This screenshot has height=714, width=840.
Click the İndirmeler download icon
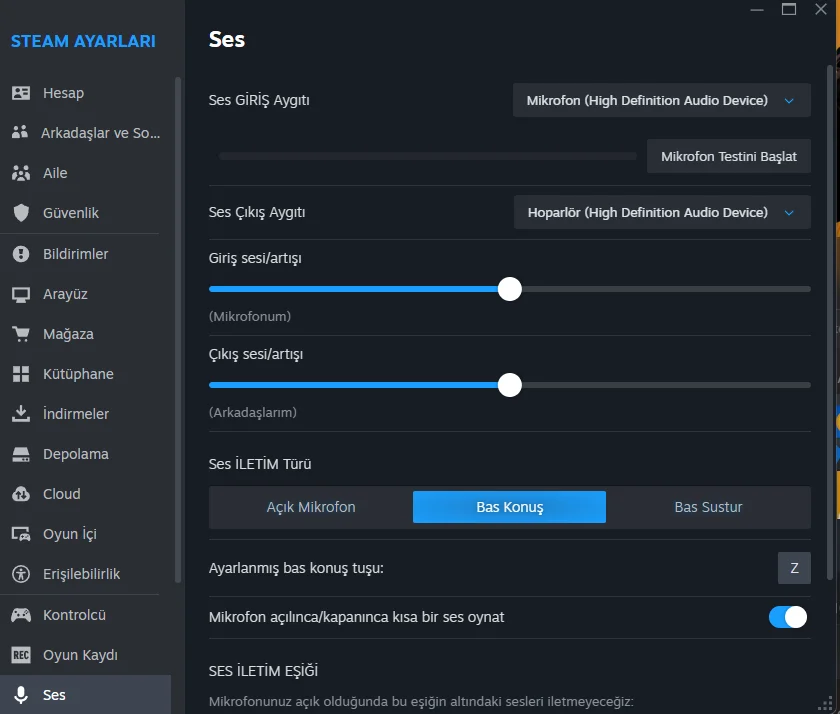tap(21, 414)
